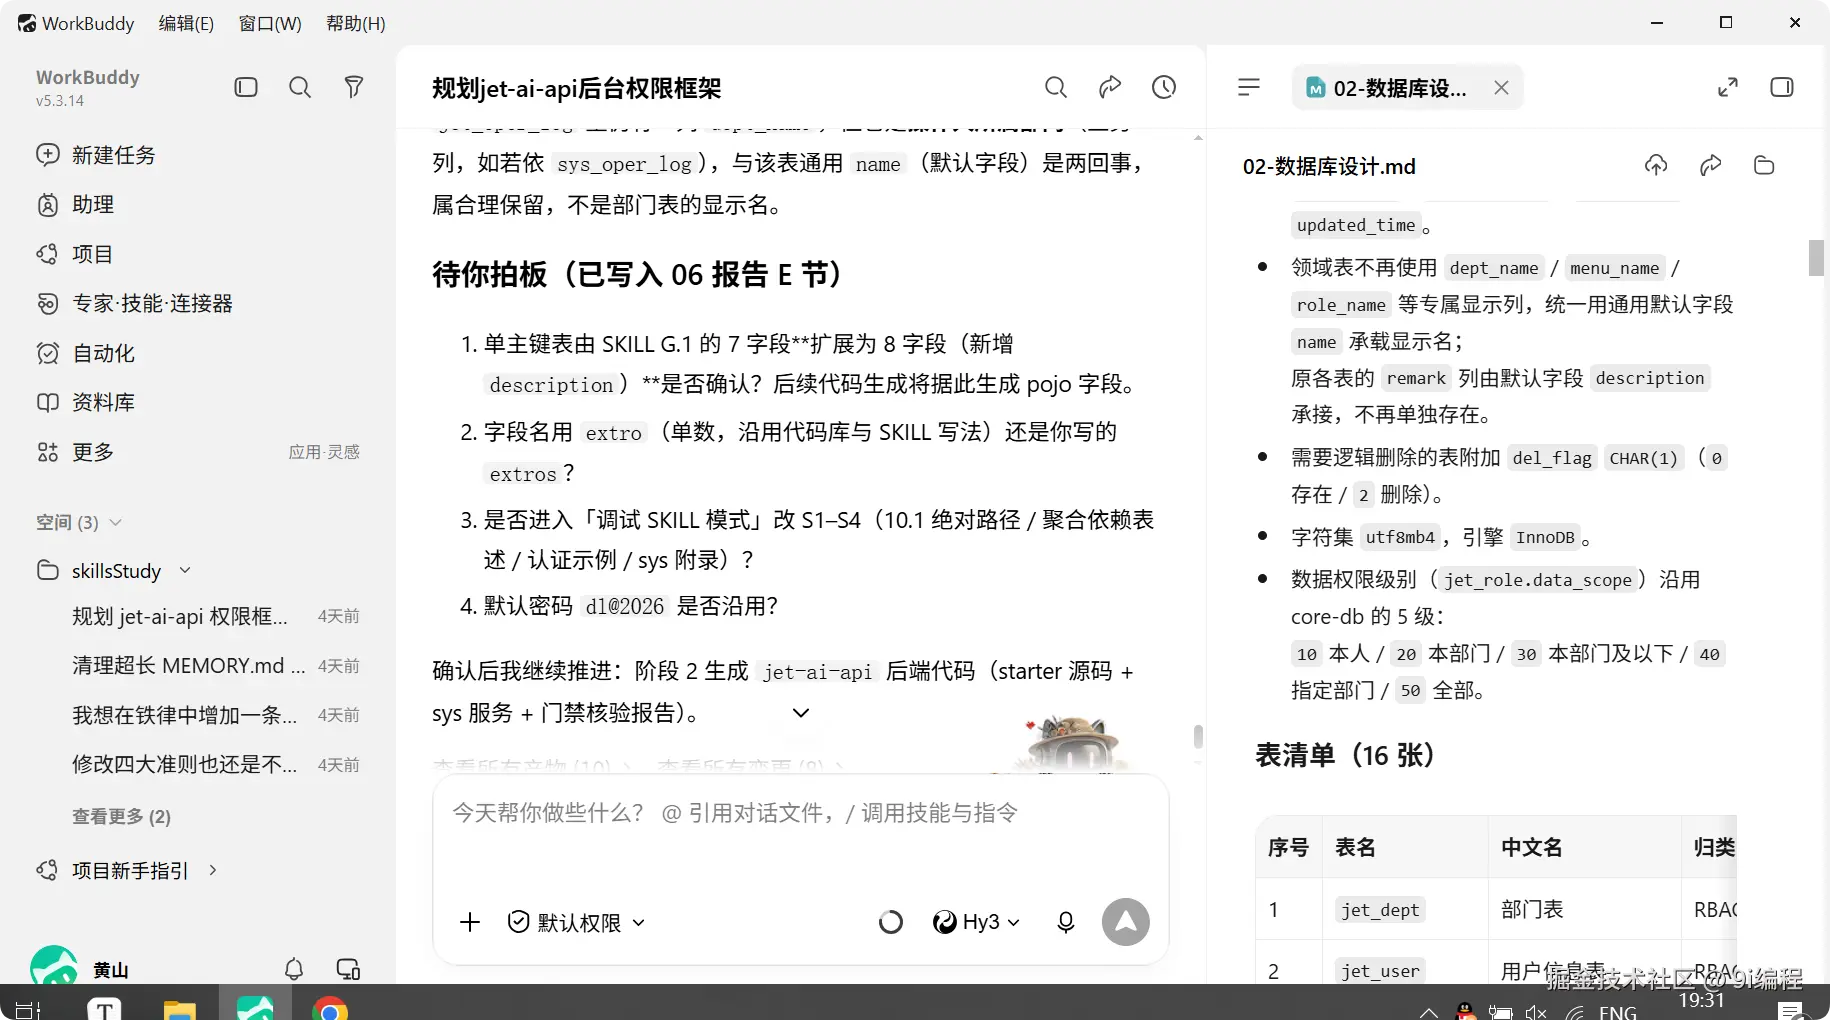1830x1020 pixels.
Task: Close the 02-数据库设... tab
Action: (1501, 88)
